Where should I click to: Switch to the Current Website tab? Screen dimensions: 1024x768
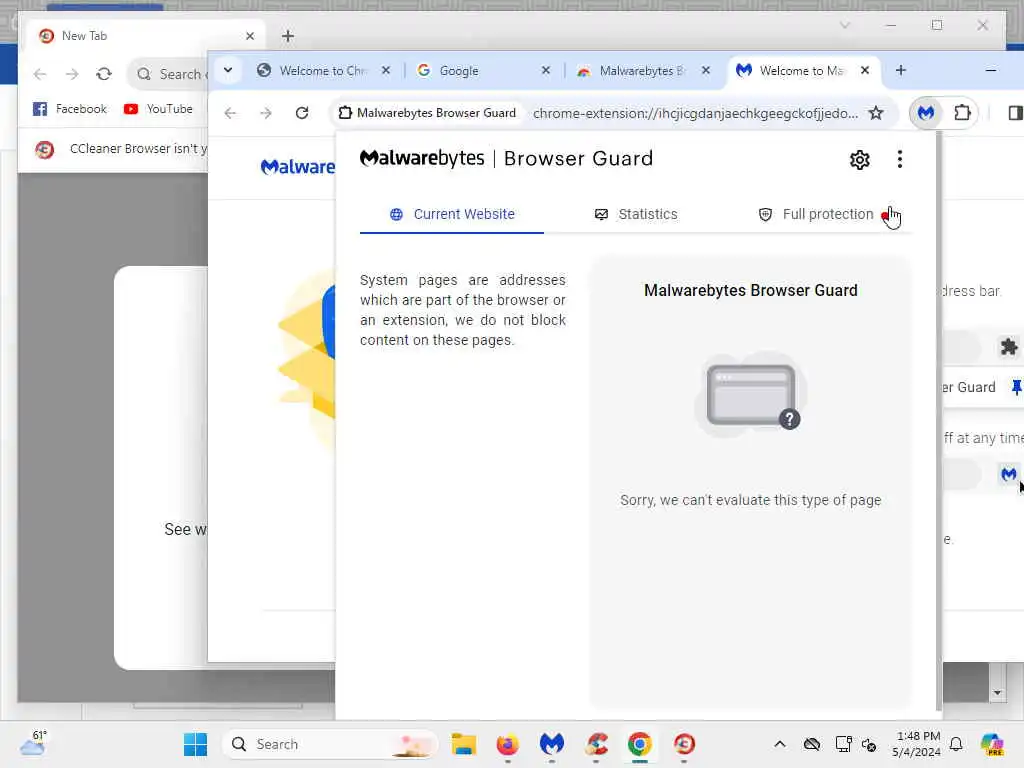coord(452,214)
